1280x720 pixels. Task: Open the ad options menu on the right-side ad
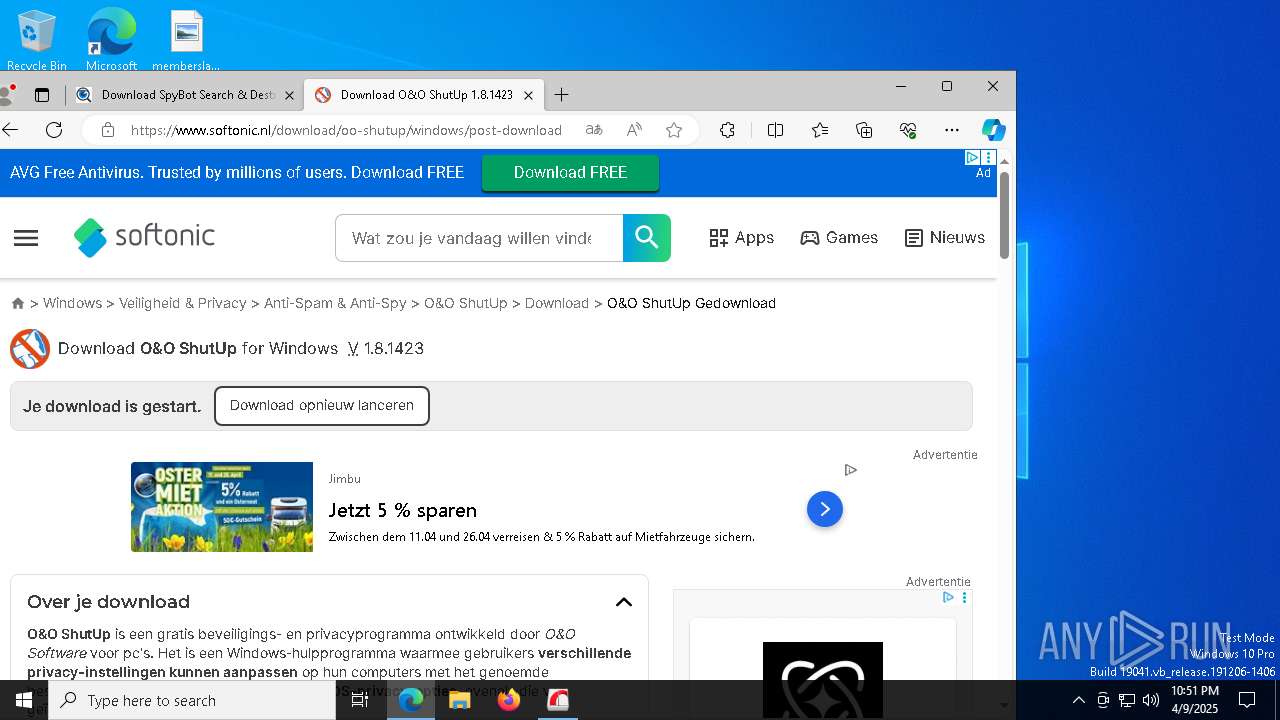(x=964, y=598)
